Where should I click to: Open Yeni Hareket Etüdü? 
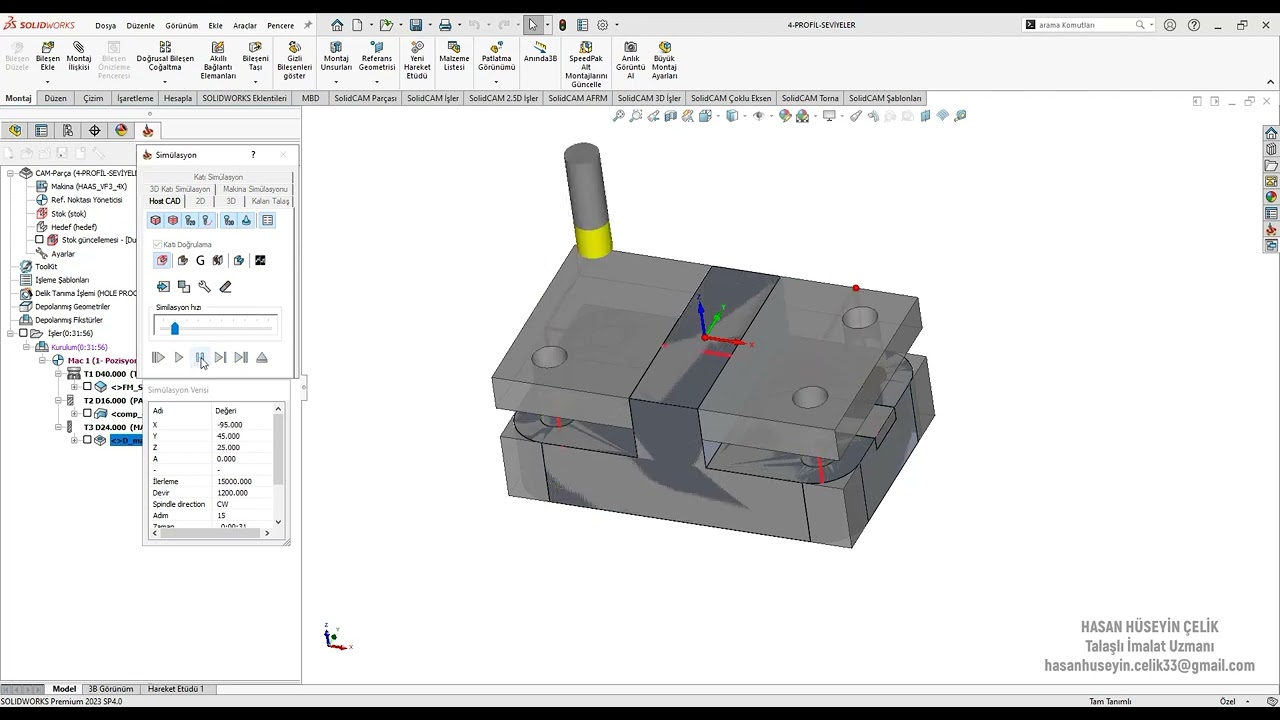[x=417, y=60]
